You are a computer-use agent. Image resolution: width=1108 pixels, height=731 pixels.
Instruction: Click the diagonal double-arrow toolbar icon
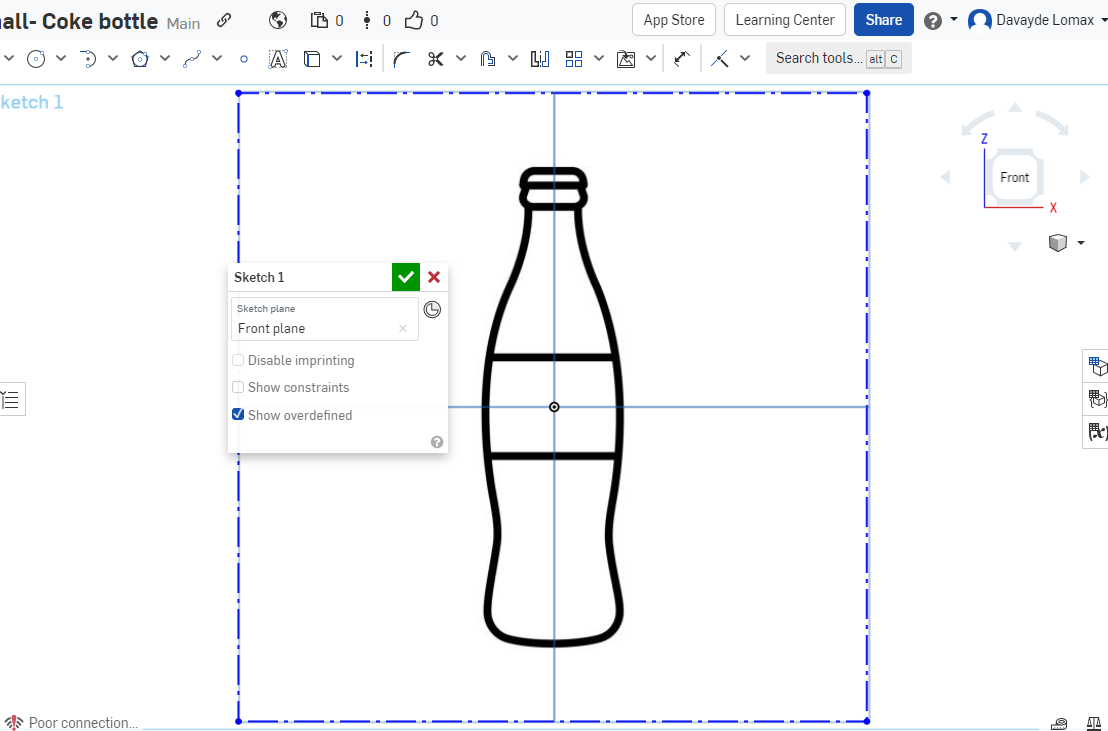tap(682, 59)
